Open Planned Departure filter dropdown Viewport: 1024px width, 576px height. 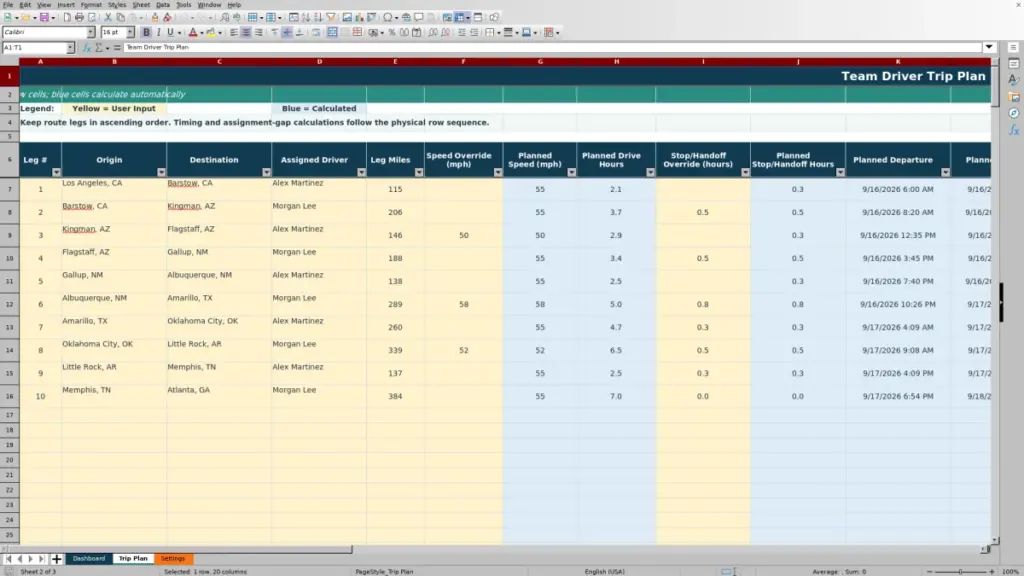tap(946, 172)
